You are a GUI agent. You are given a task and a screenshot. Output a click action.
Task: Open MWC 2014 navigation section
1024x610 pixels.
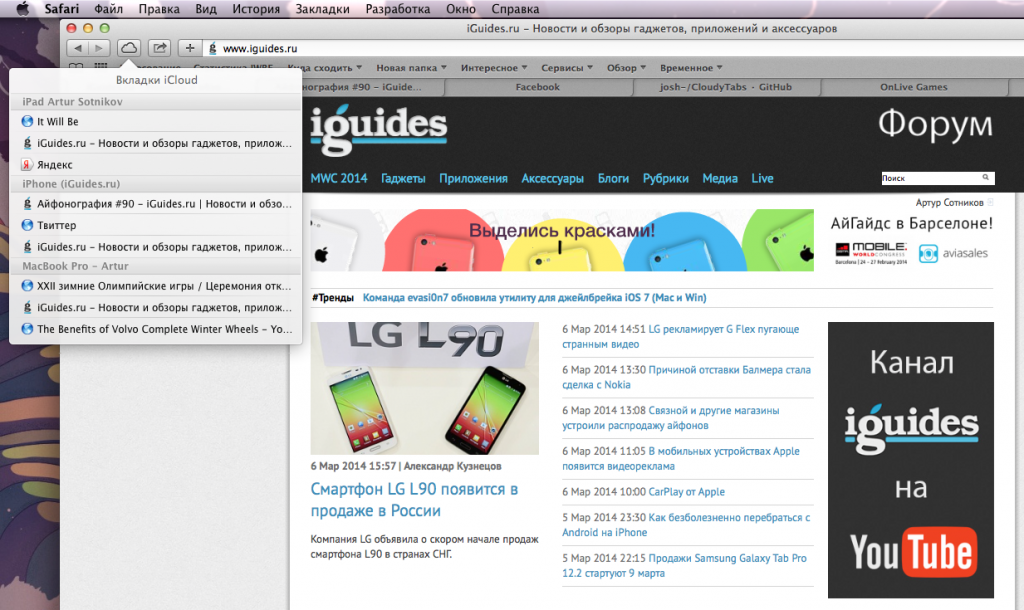pyautogui.click(x=339, y=178)
